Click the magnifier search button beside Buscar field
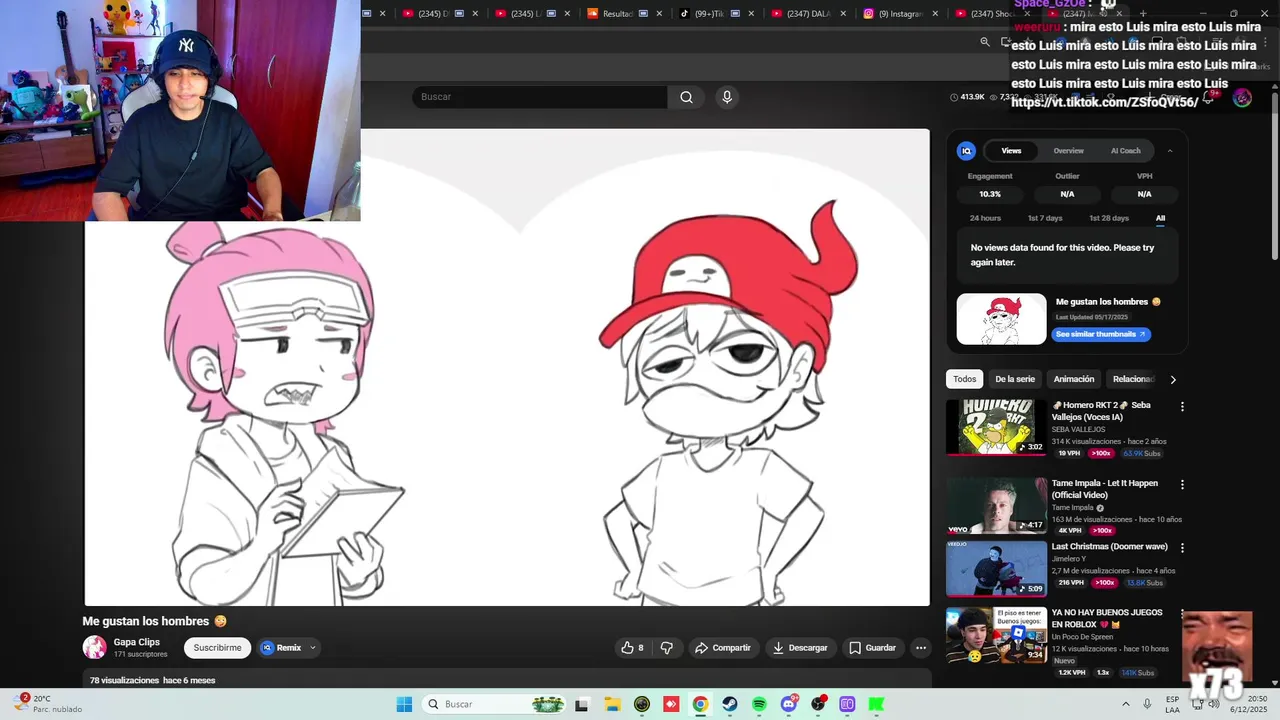1280x720 pixels. pyautogui.click(x=686, y=97)
